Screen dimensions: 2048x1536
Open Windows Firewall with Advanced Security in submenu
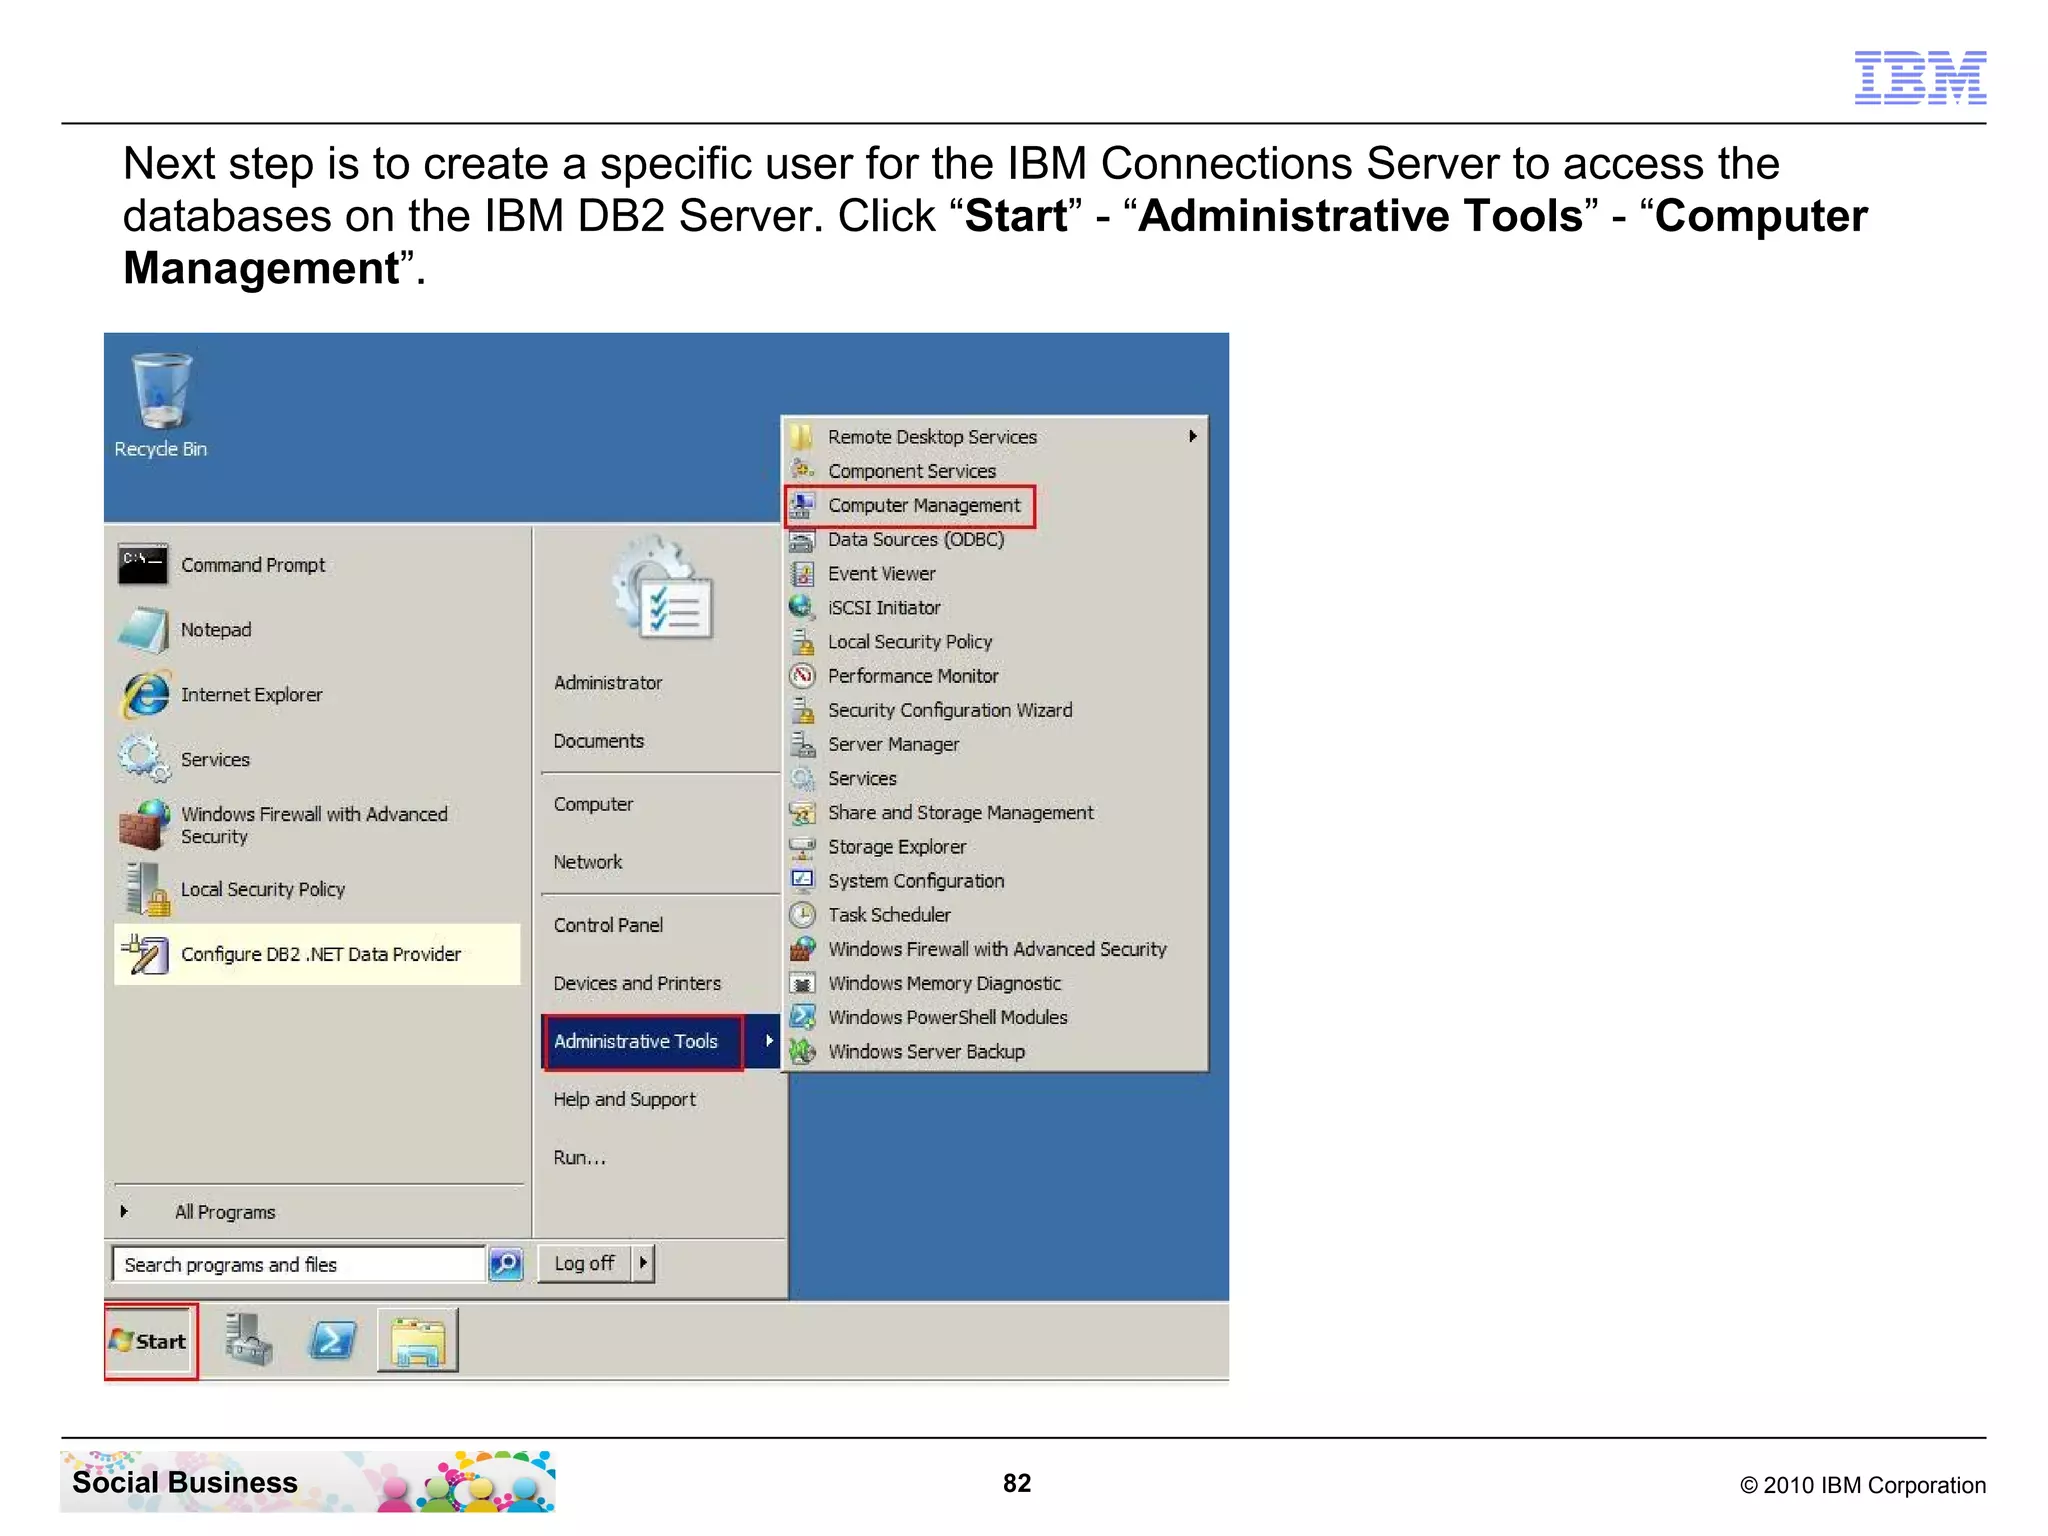coord(997,949)
